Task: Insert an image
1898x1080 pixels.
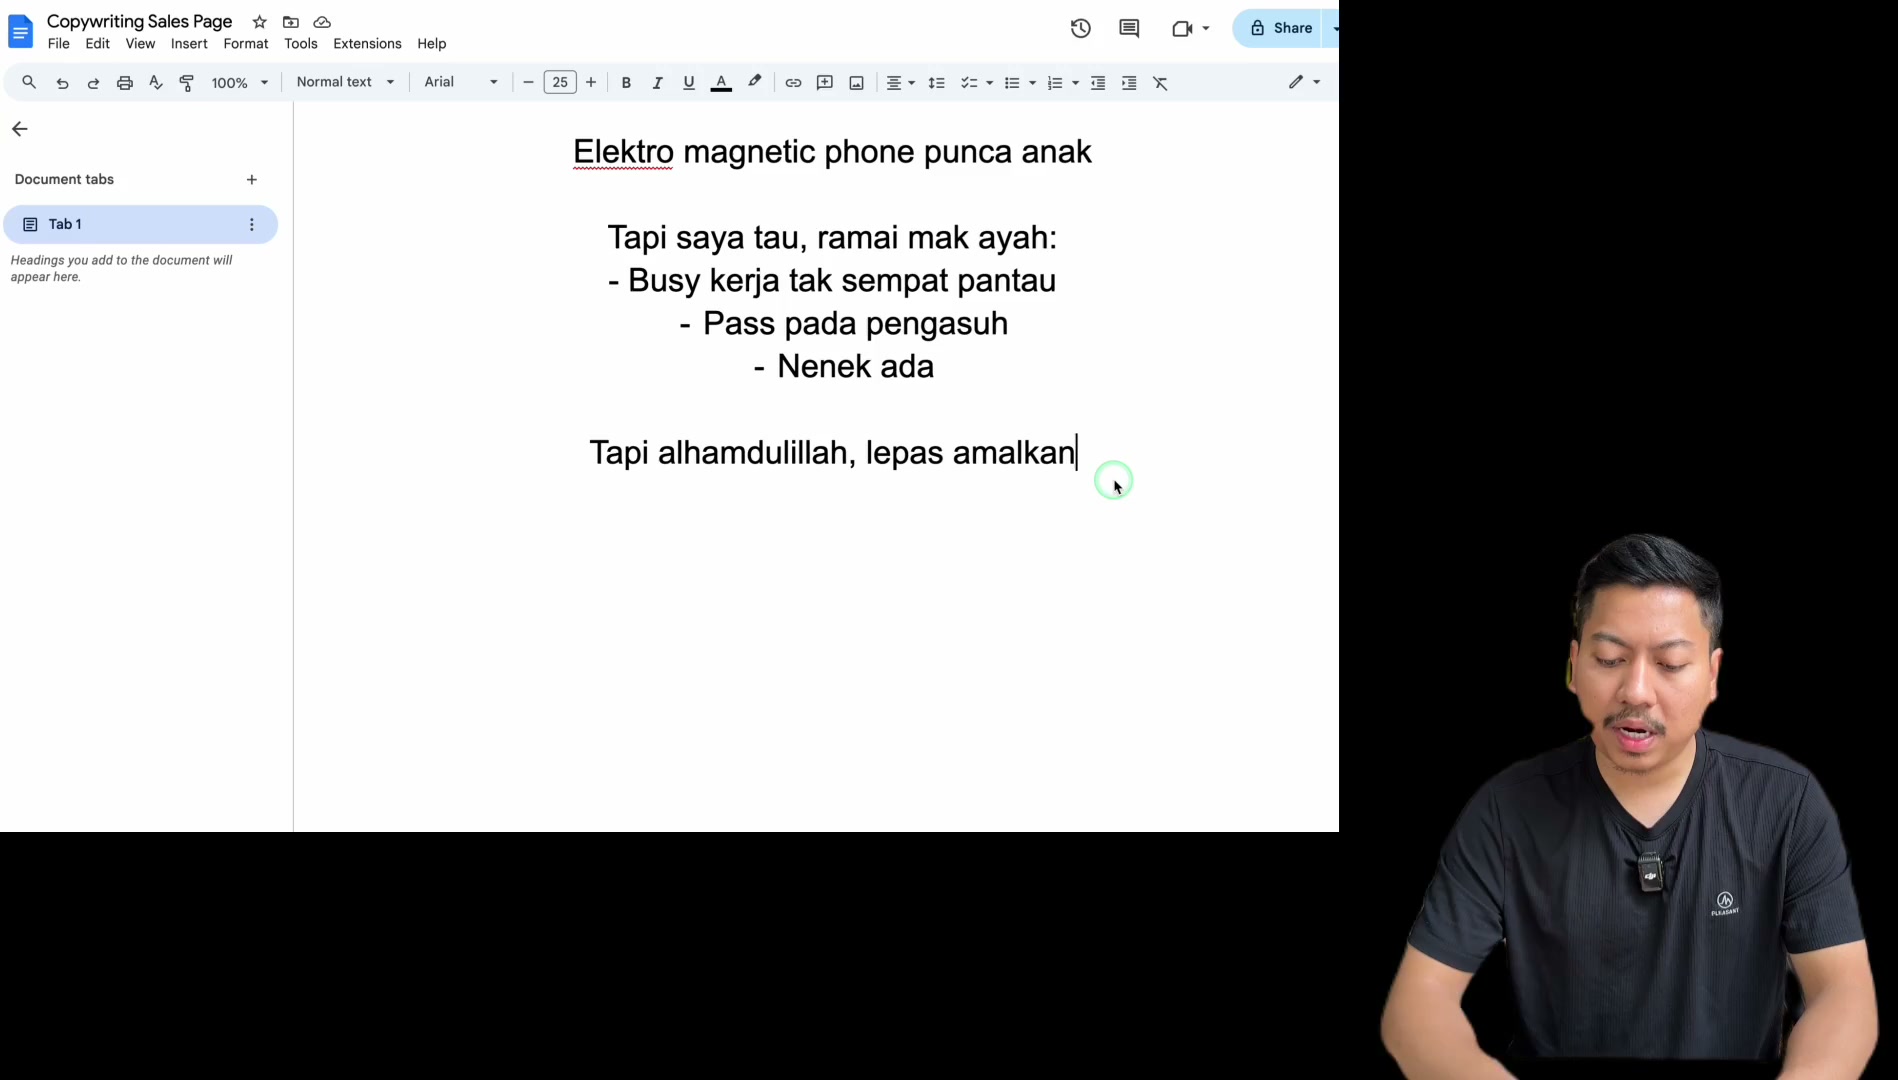Action: [857, 83]
